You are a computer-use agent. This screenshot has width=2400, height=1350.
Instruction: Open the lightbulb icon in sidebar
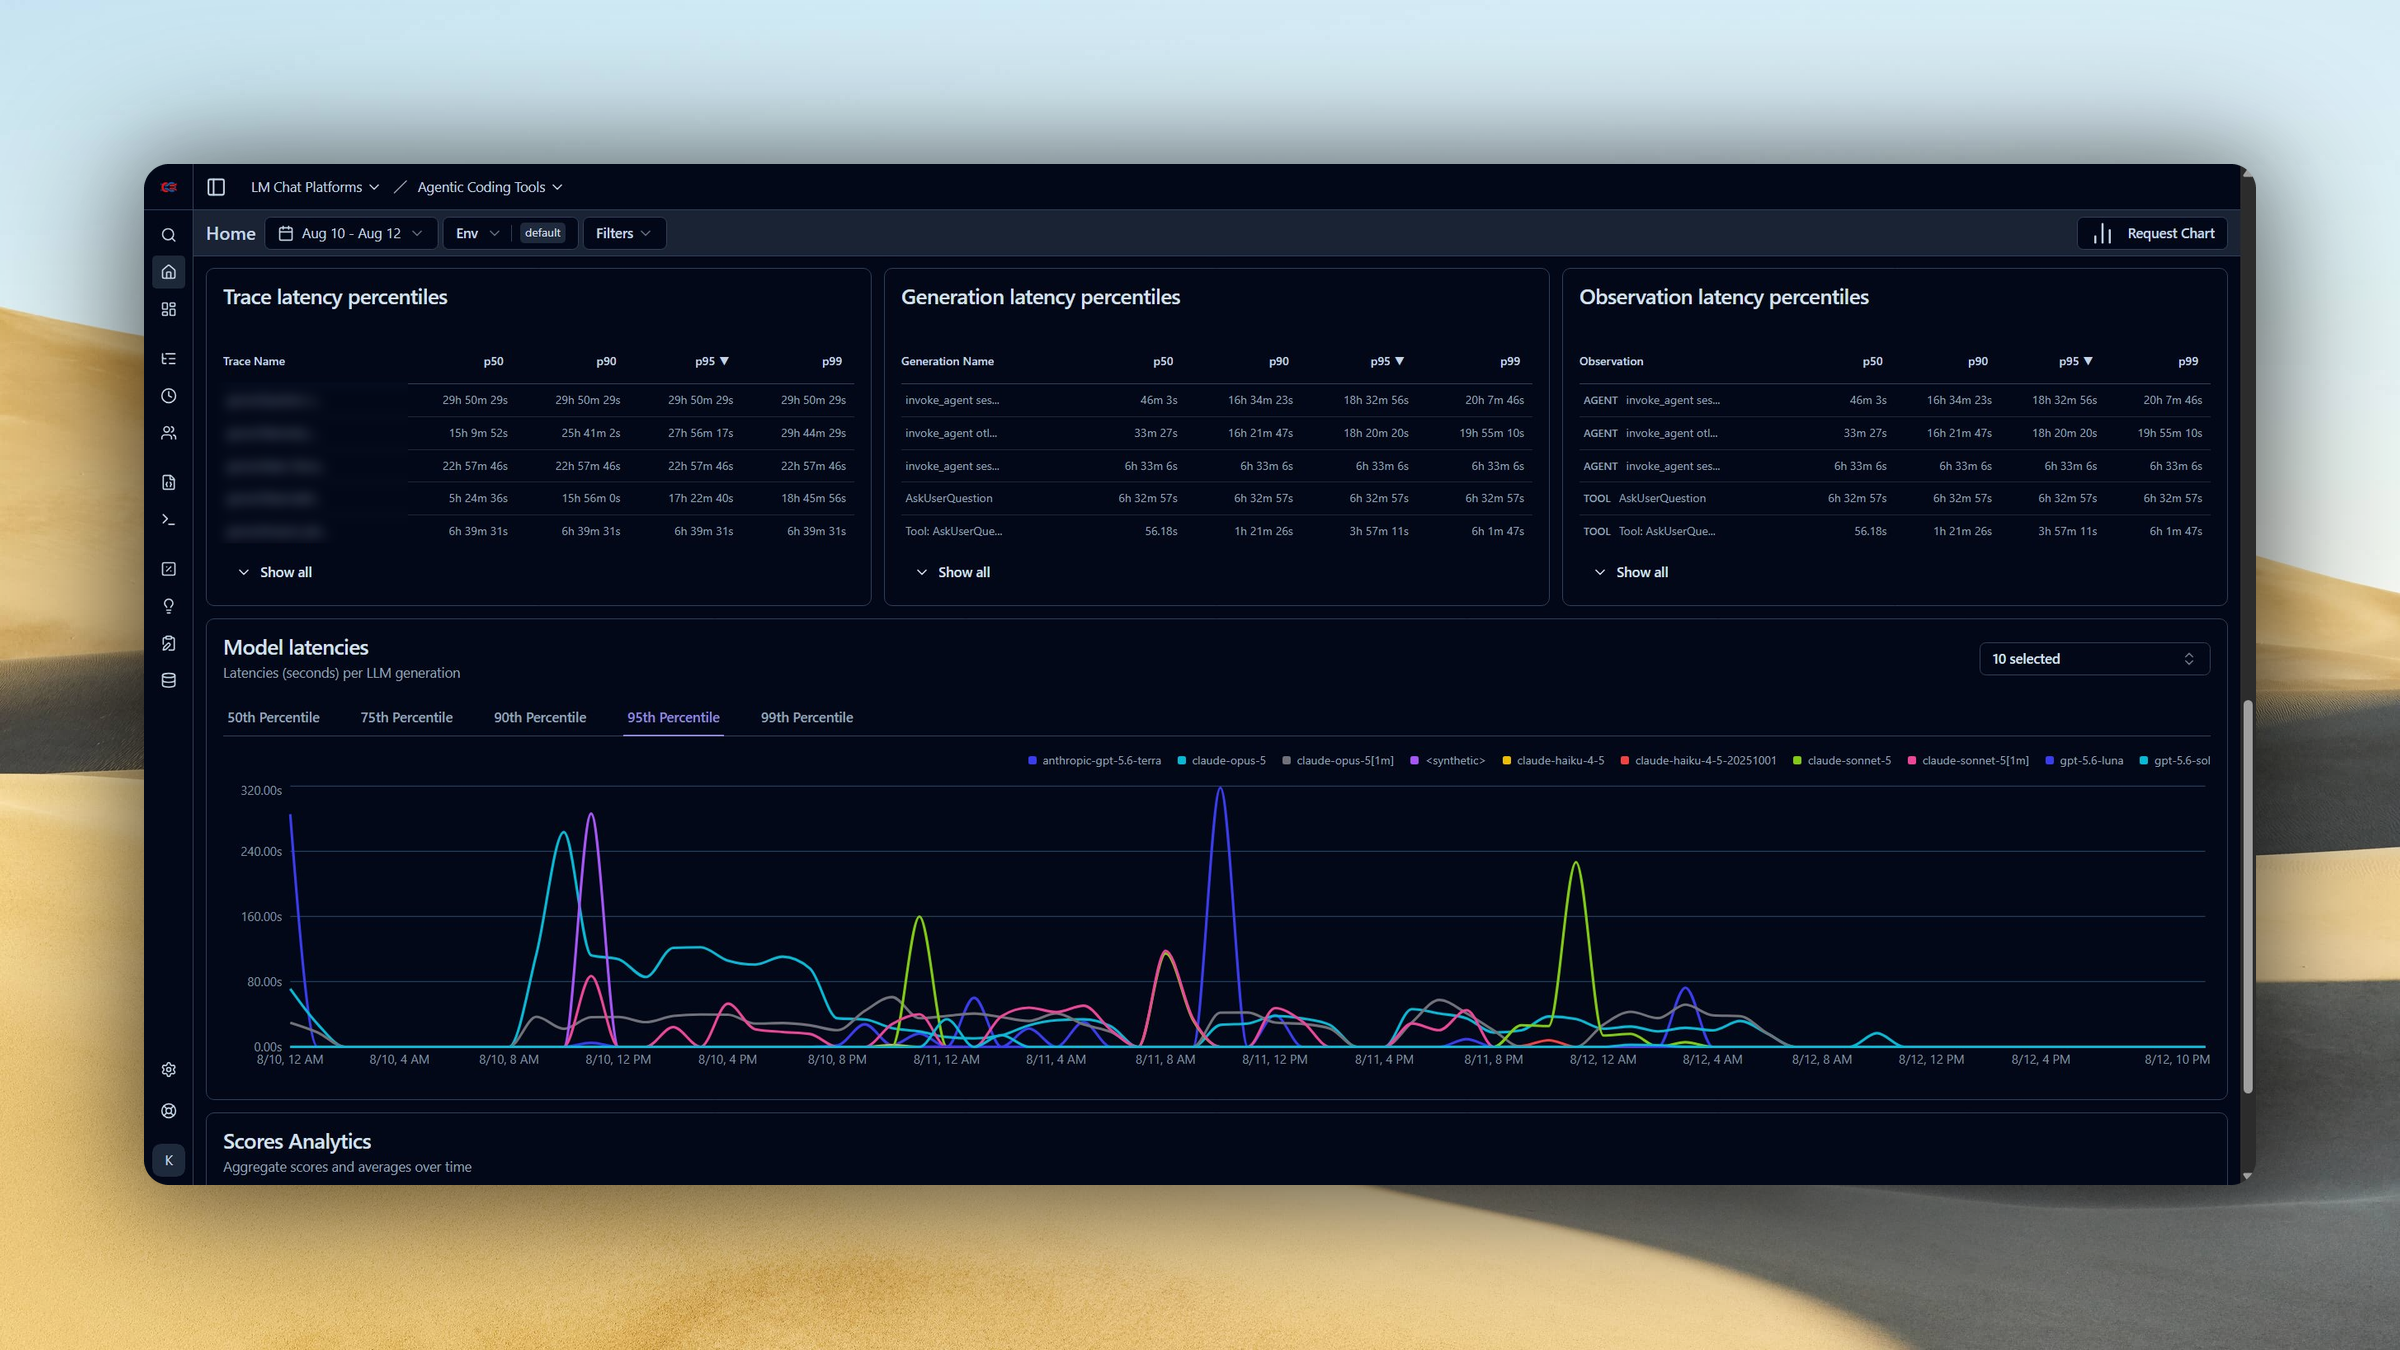[x=169, y=606]
